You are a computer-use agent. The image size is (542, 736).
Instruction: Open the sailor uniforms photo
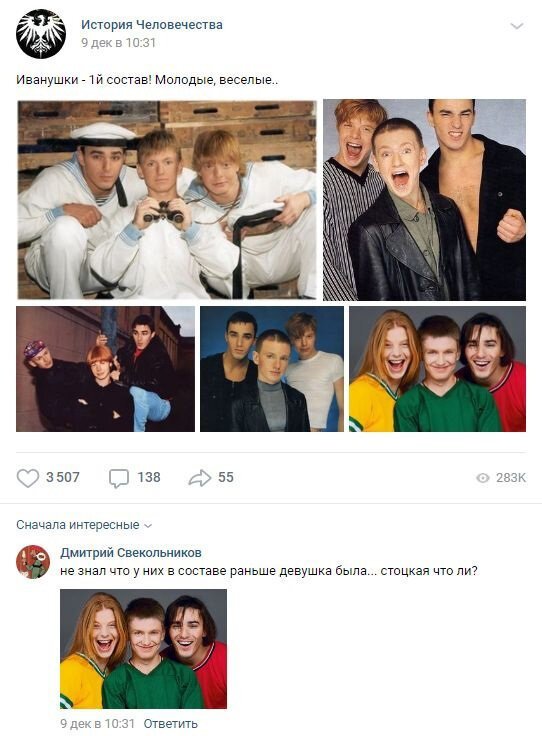coord(167,199)
